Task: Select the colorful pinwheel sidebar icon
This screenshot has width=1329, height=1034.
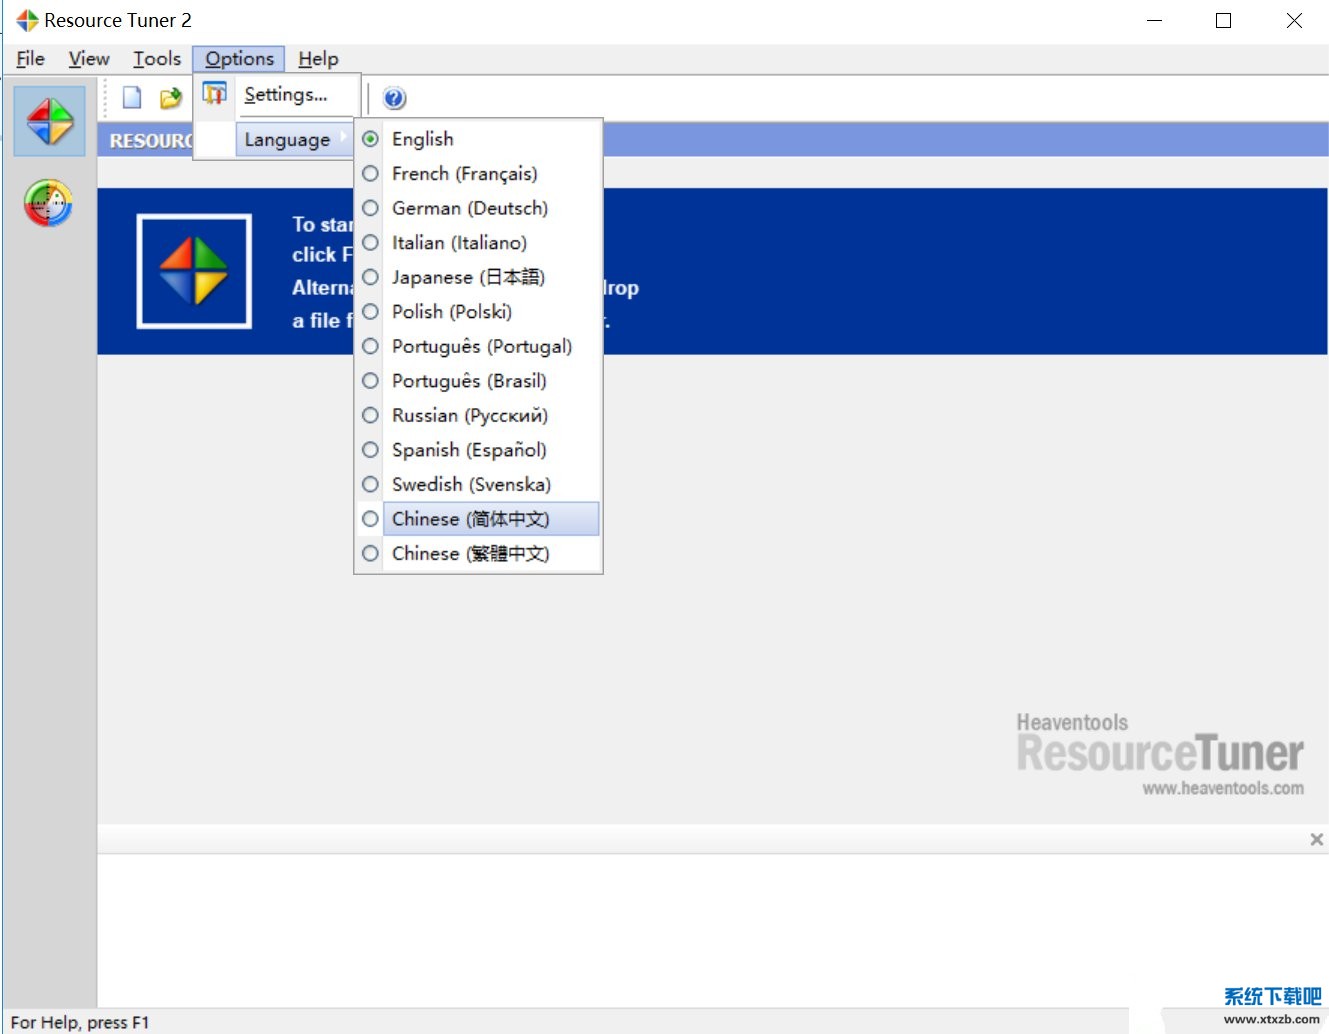Action: click(50, 121)
